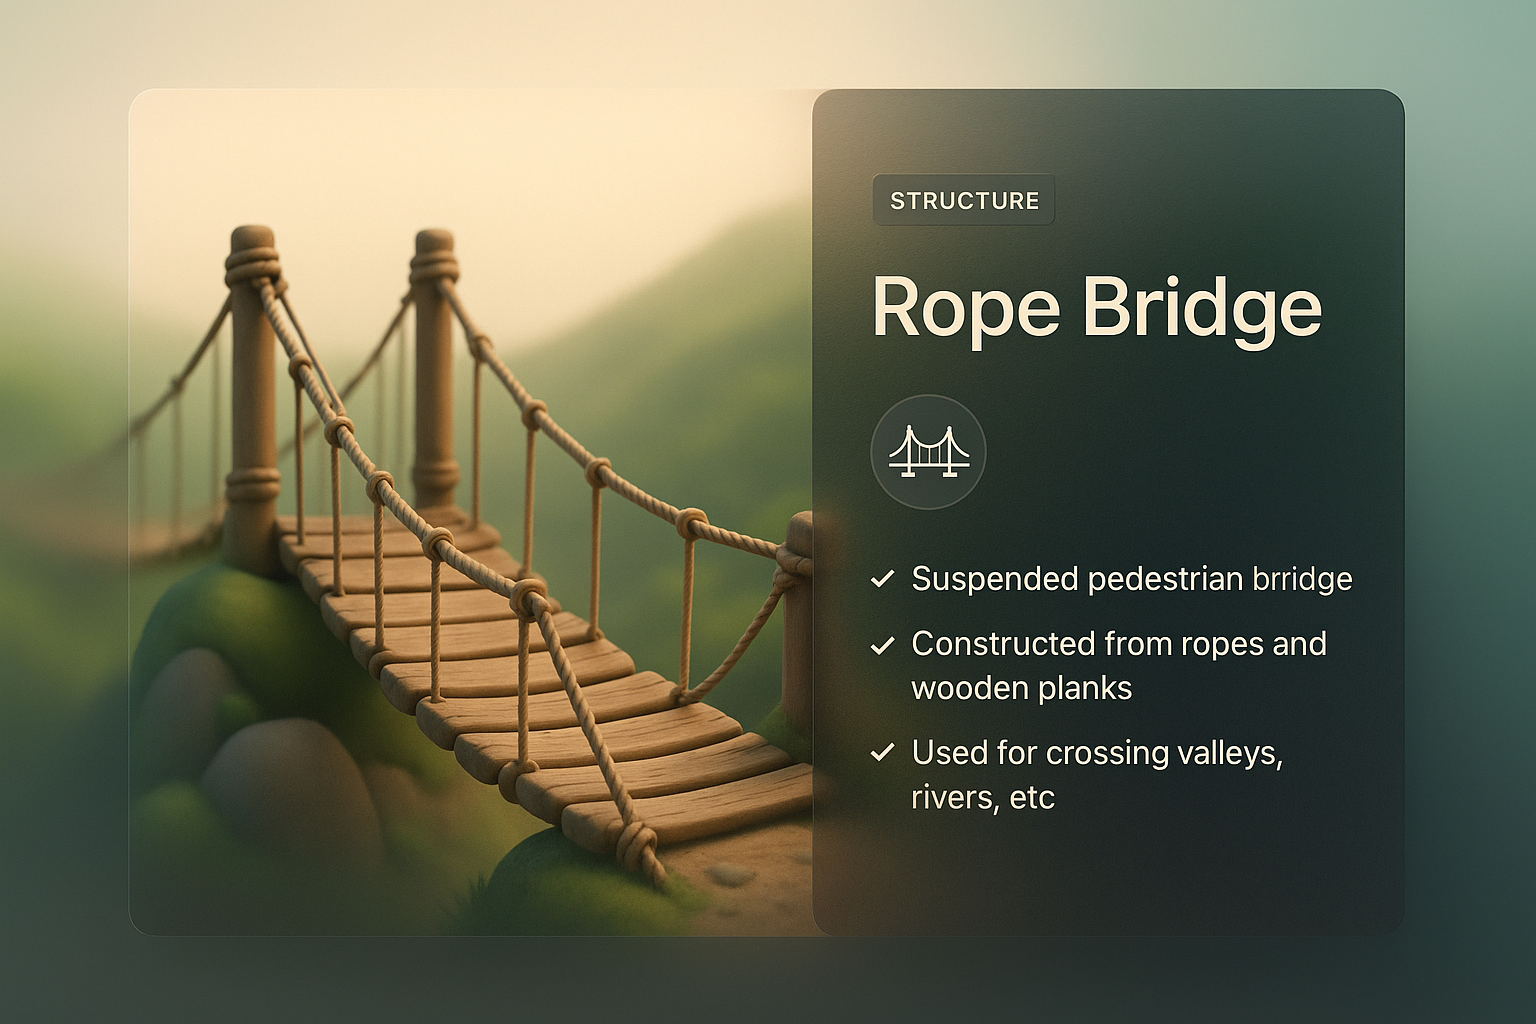Click the checkmark next to "Constructed from ropes"

(x=882, y=645)
